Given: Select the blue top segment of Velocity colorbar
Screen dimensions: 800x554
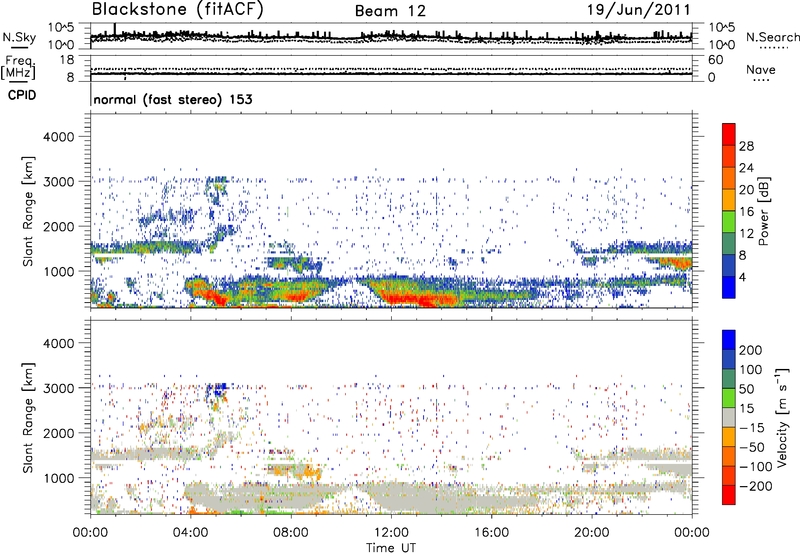Looking at the screenshot, I should (729, 340).
